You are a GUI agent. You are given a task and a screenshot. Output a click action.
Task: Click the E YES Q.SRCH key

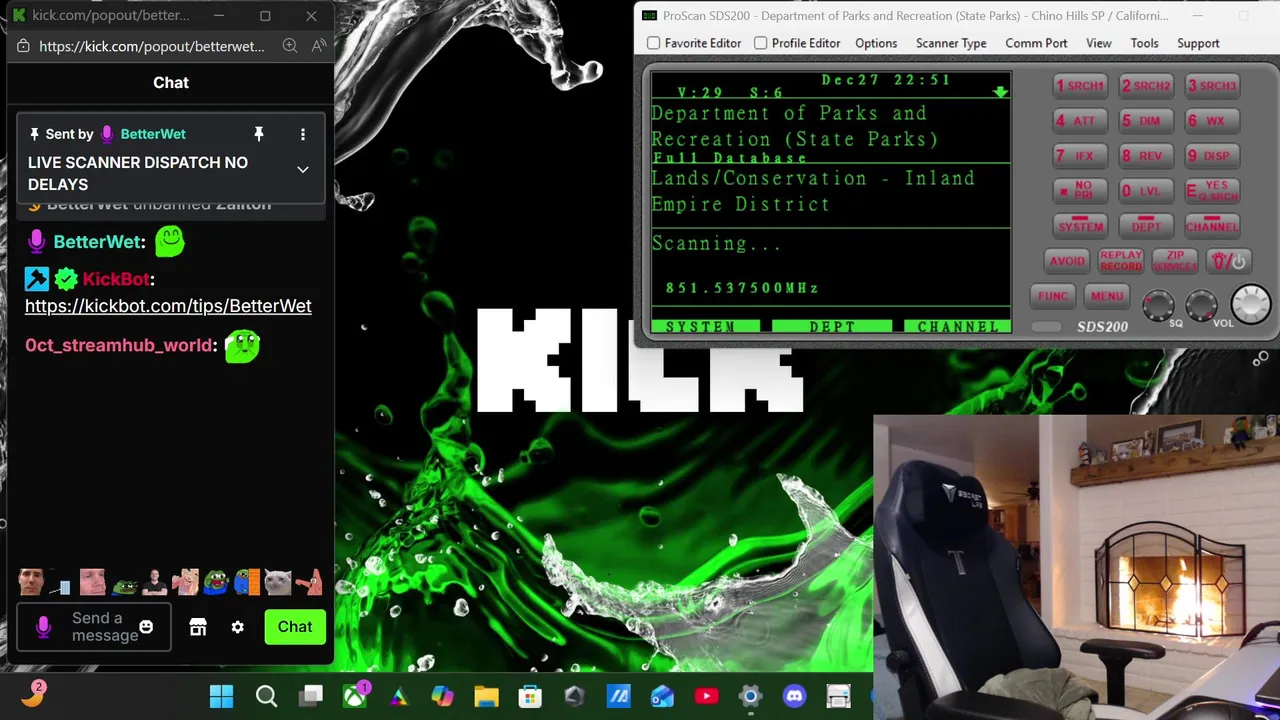point(1212,191)
